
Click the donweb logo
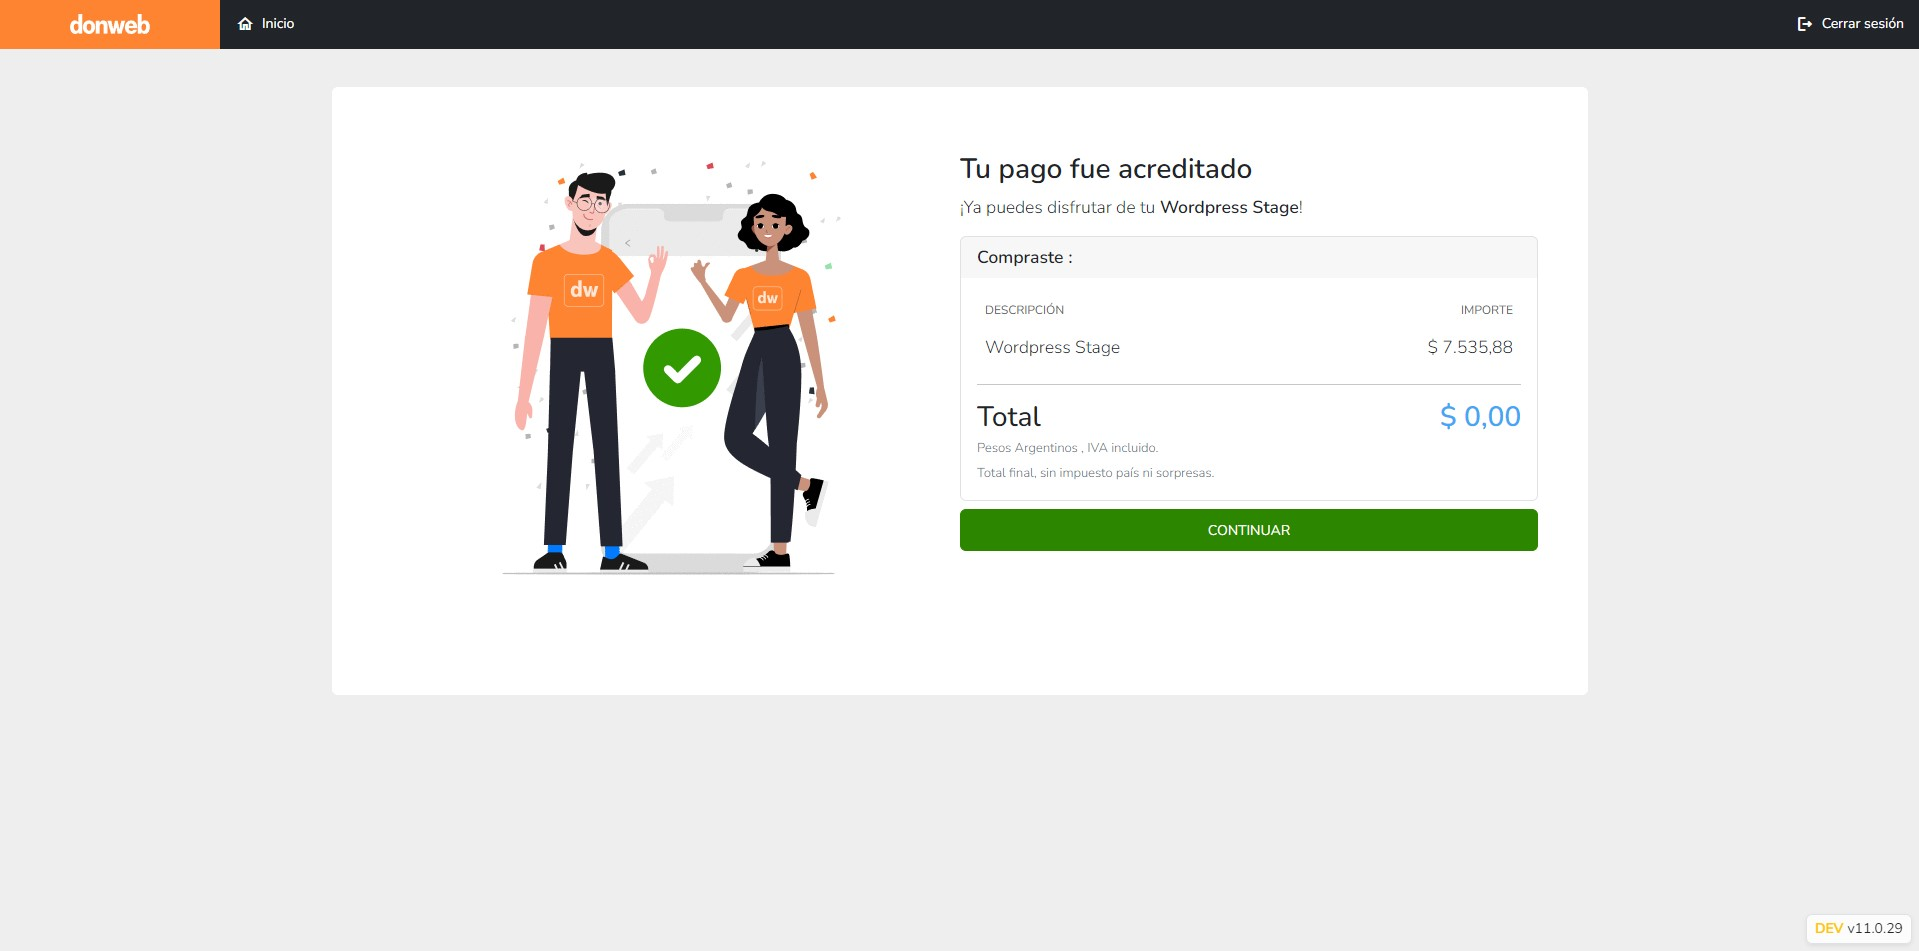[109, 24]
